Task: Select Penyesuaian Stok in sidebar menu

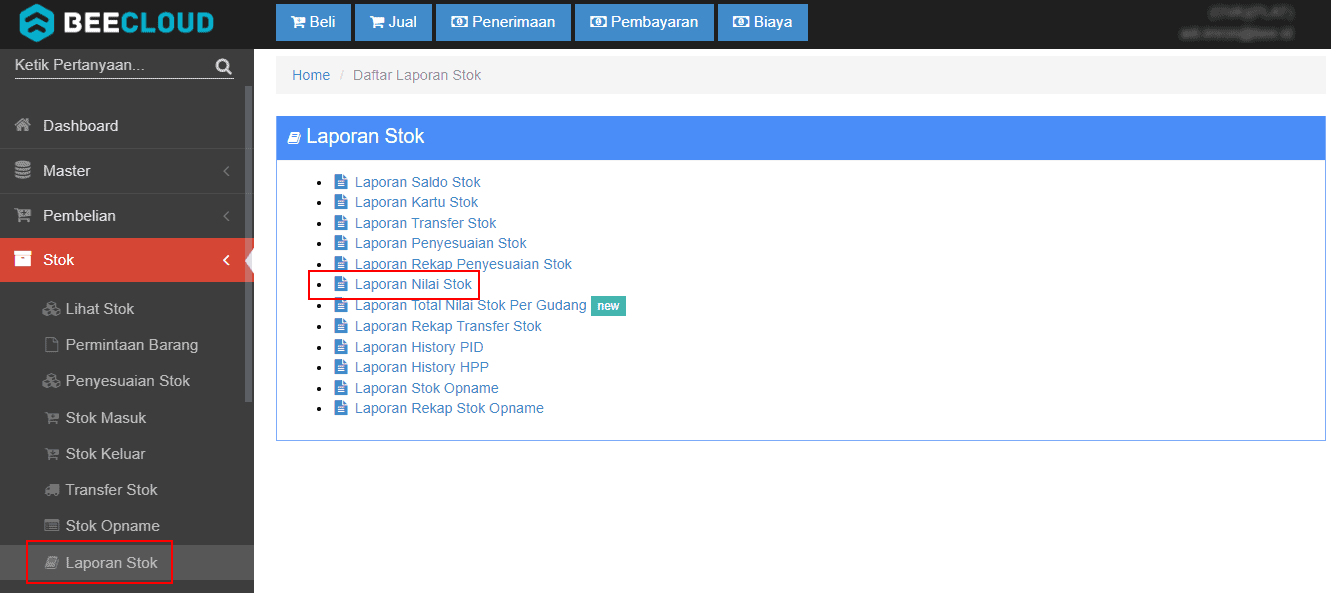Action: point(127,381)
